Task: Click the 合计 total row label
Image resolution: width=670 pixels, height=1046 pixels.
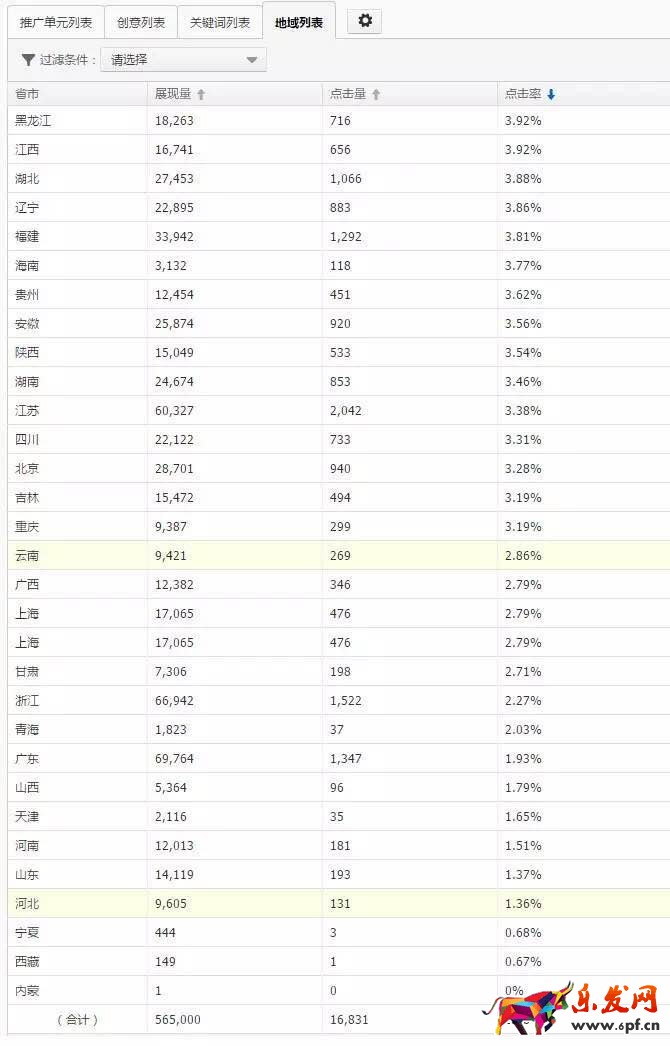Action: coord(77,1019)
